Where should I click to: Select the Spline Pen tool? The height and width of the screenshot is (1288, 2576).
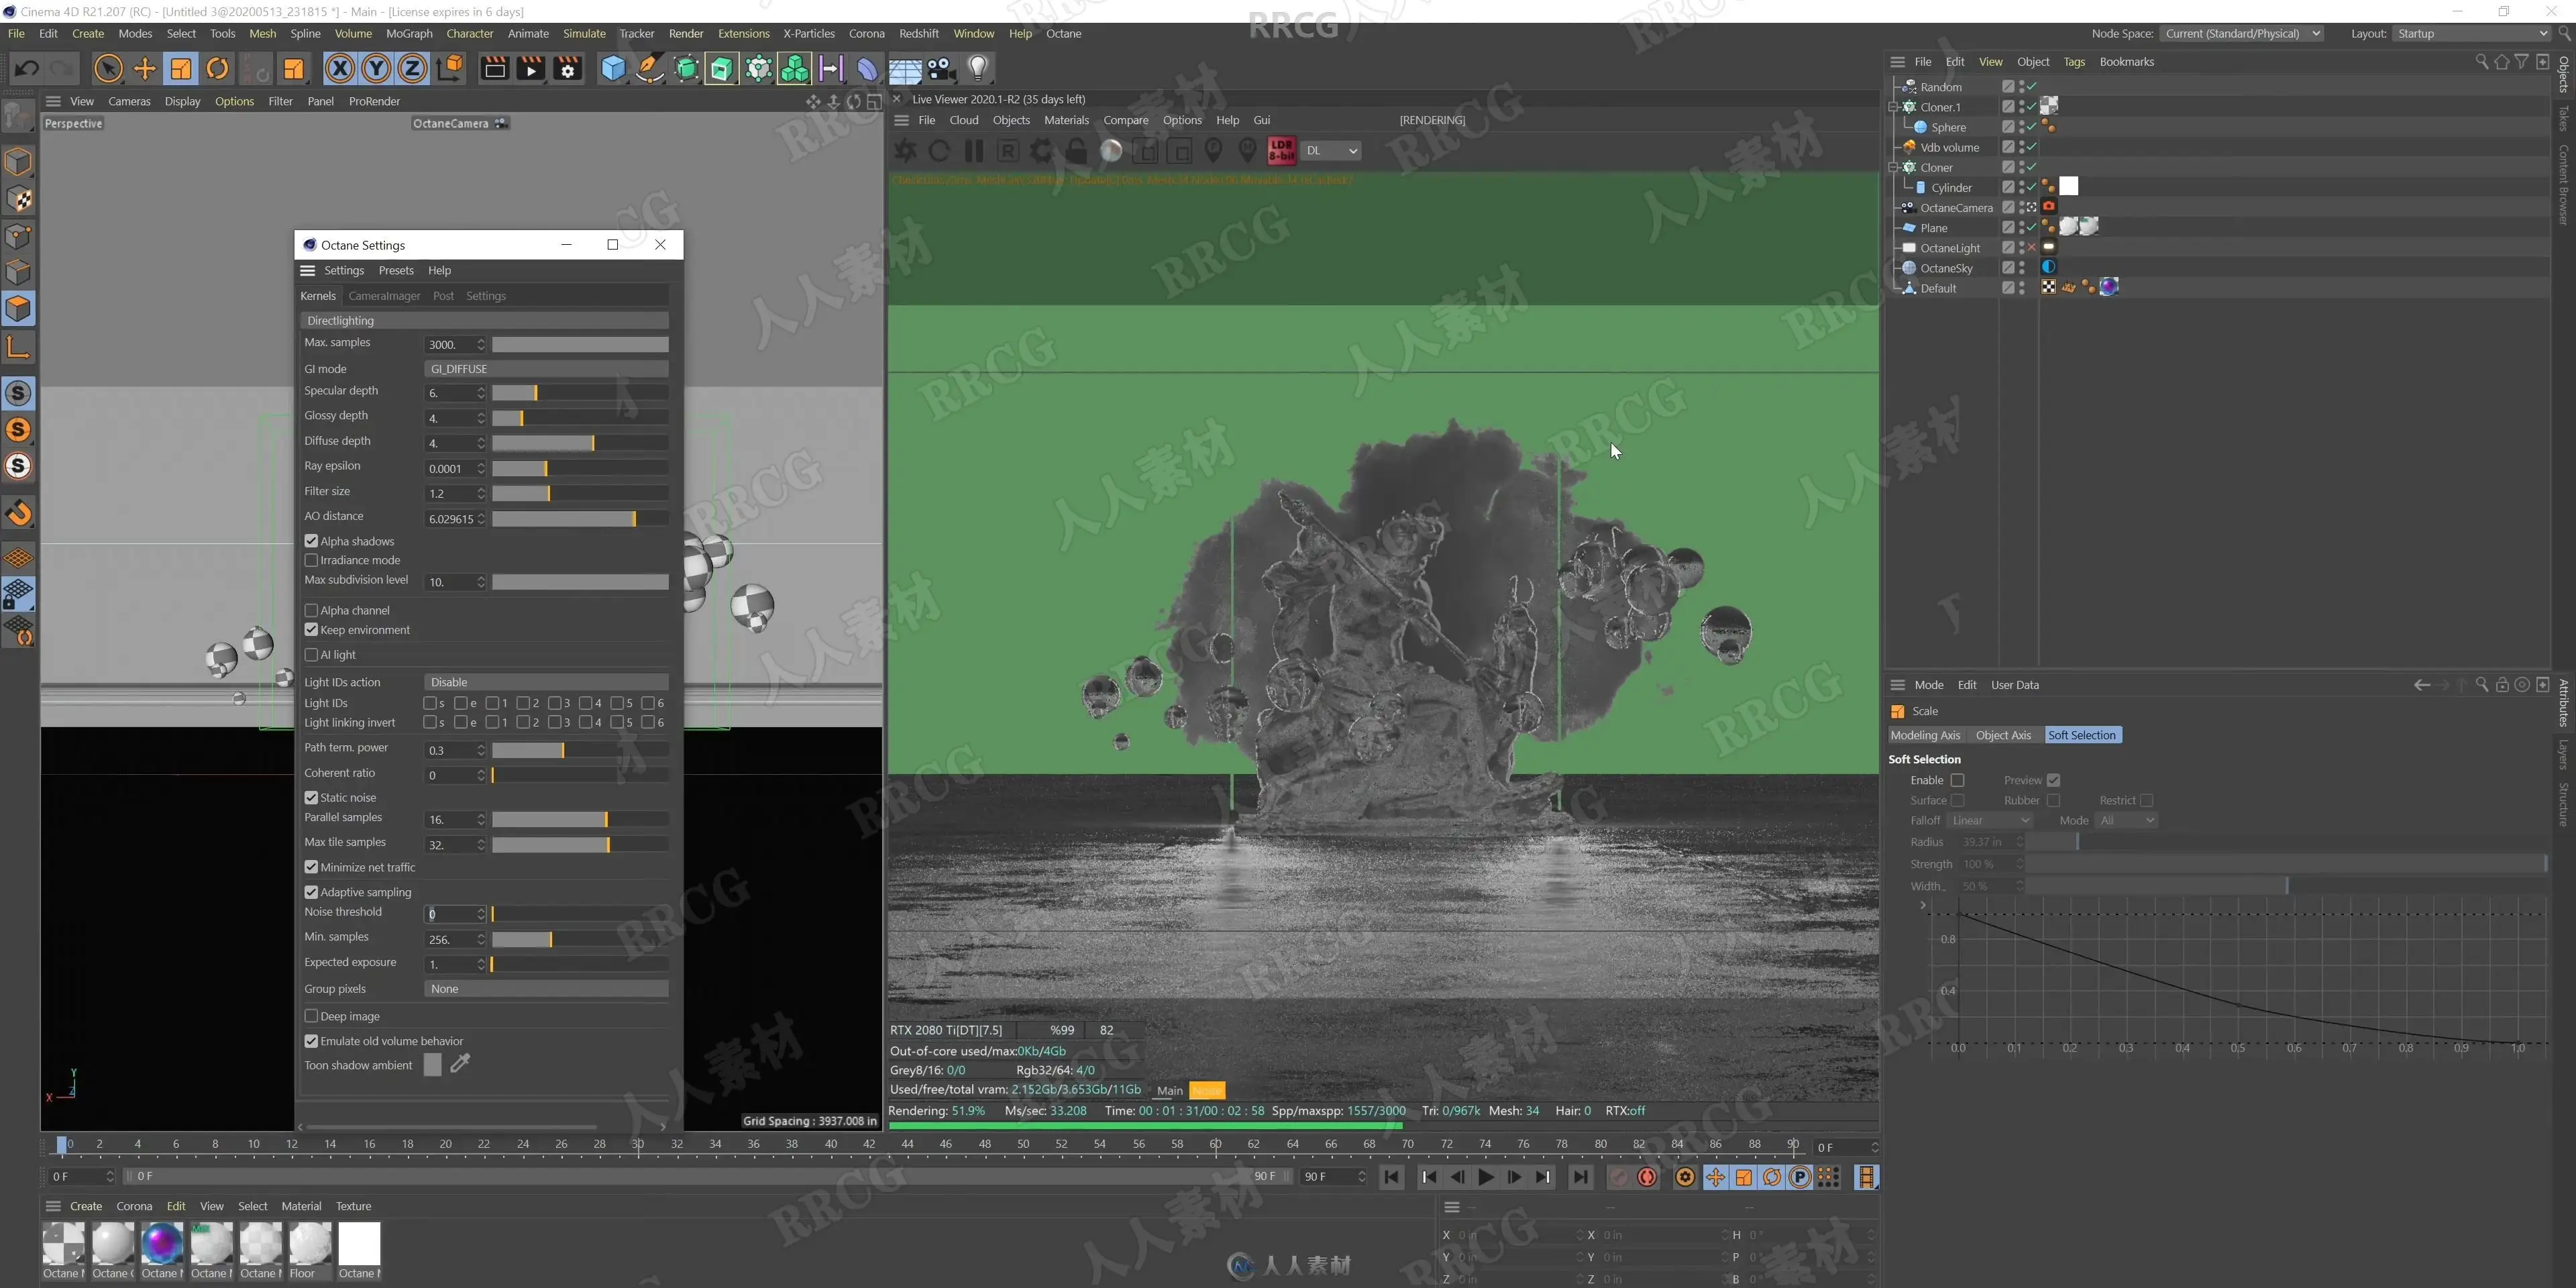650,69
